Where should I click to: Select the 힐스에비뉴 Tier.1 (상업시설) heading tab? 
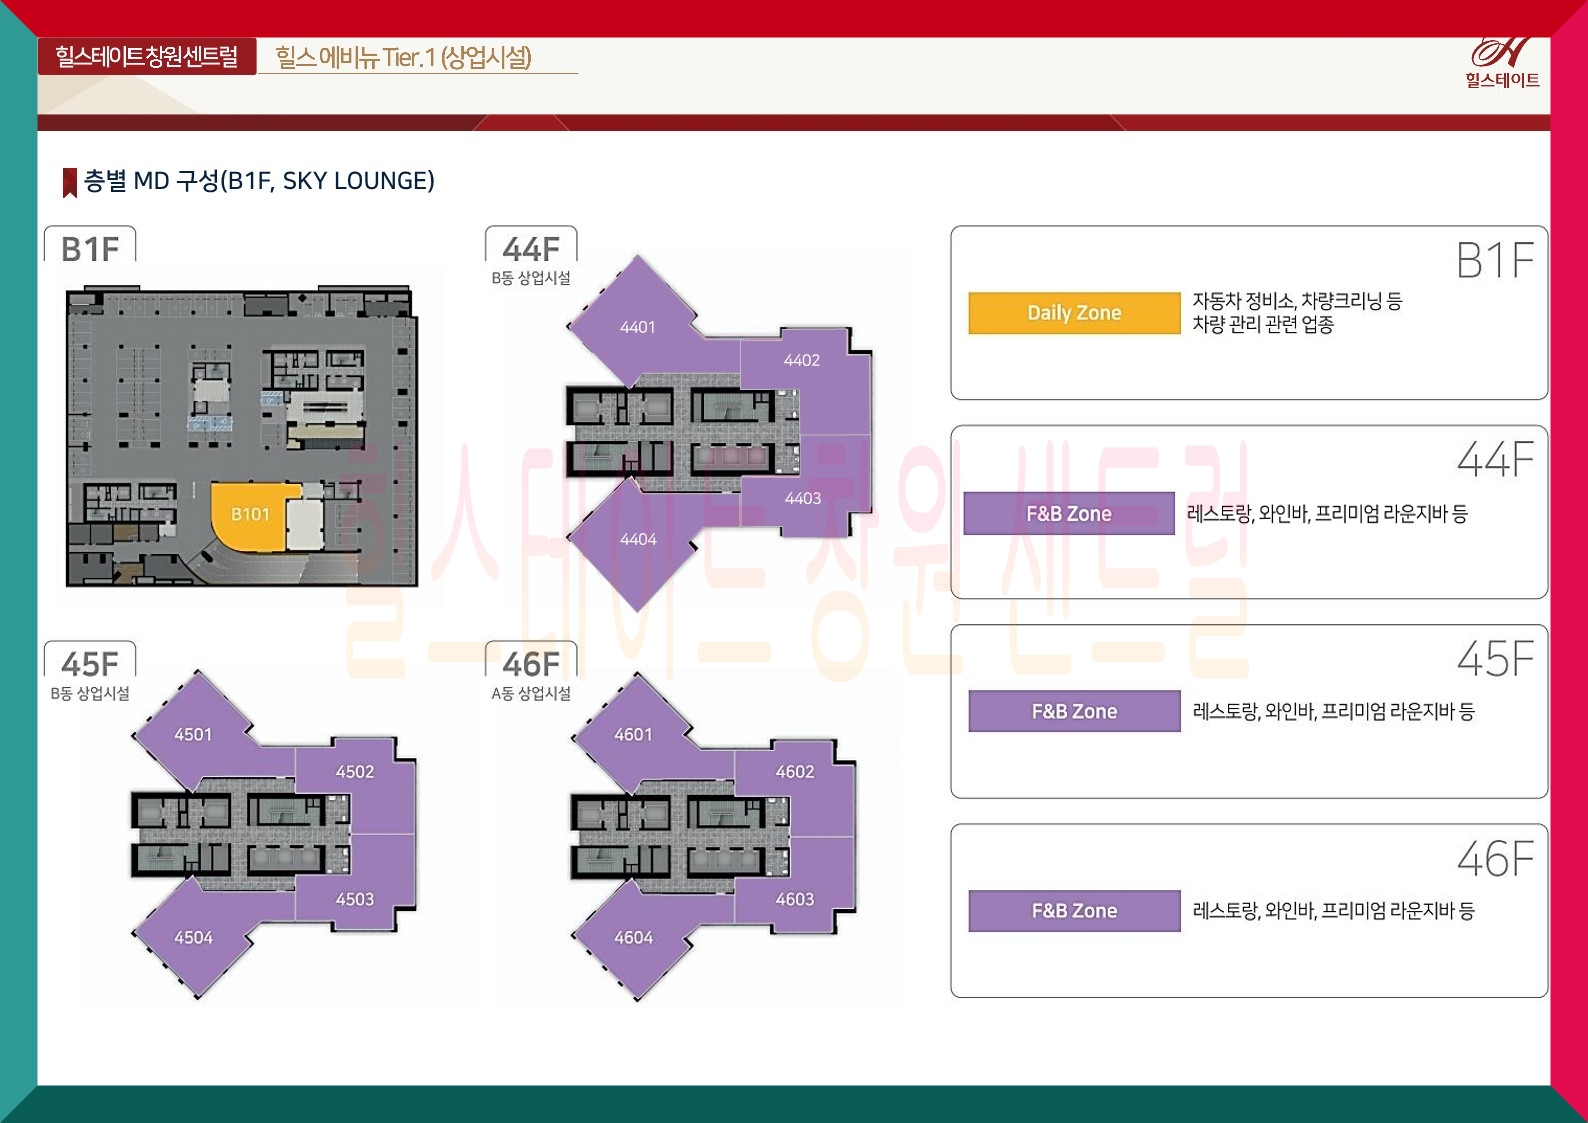coord(404,57)
